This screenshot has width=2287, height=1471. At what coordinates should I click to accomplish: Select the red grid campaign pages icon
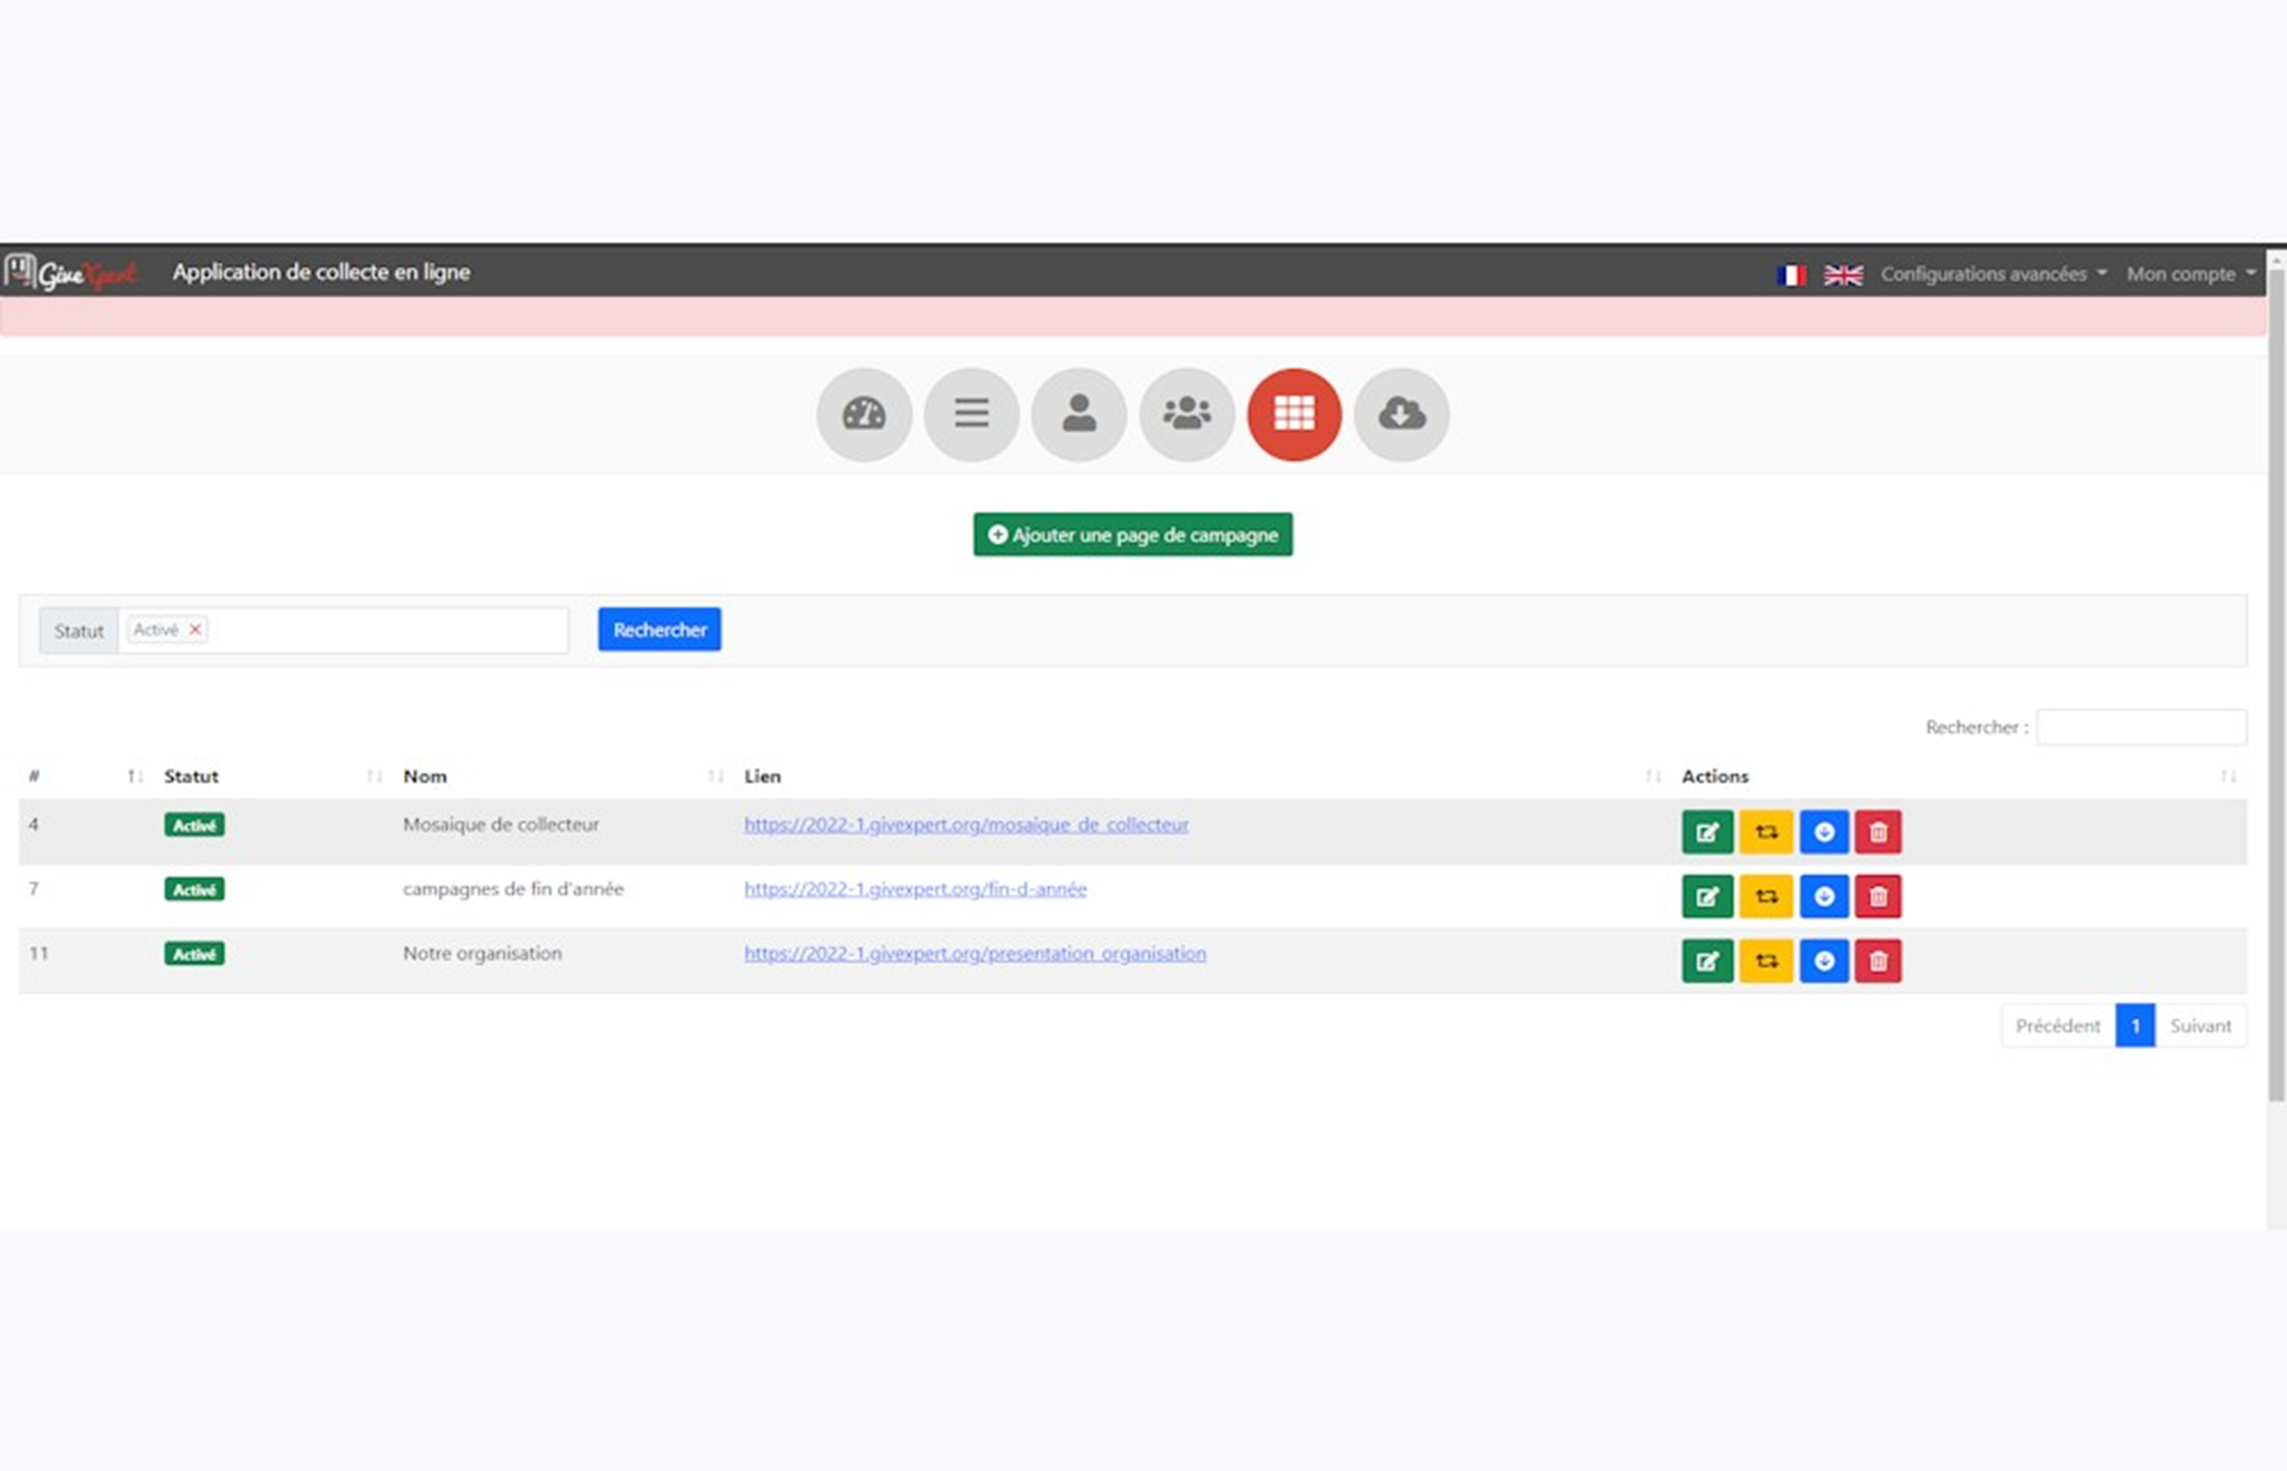(1294, 414)
